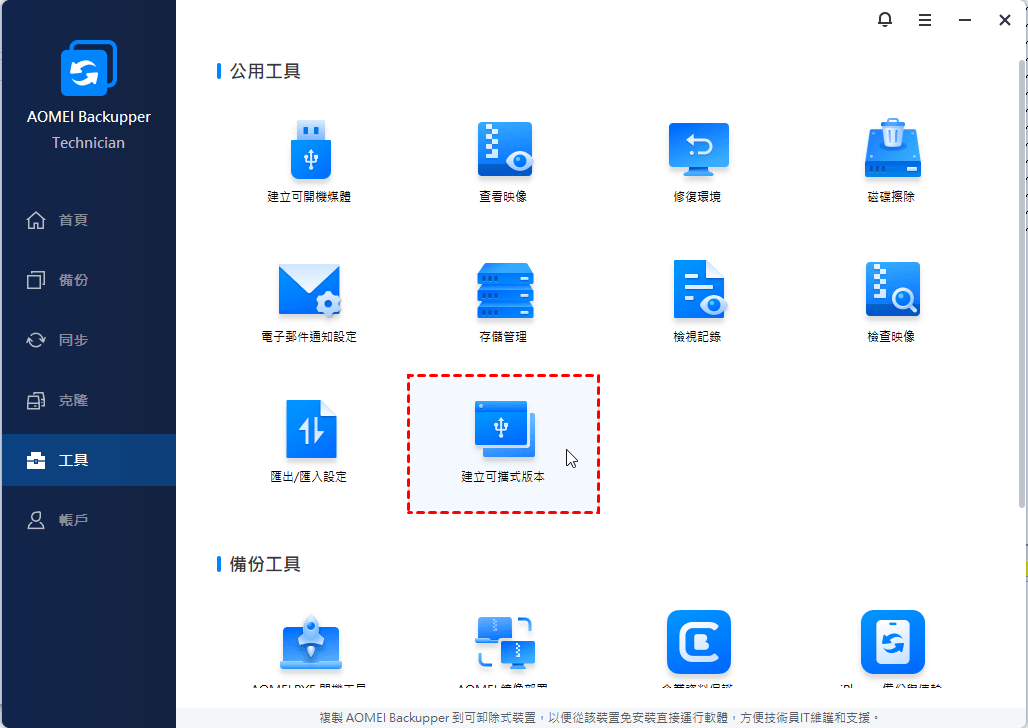The image size is (1028, 728).
Task: Switch to 克隆 clone section
Action: pos(89,400)
